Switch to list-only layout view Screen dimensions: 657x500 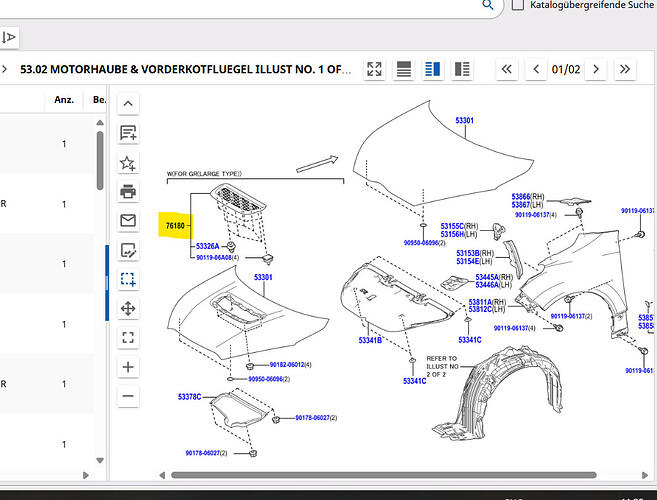(404, 69)
